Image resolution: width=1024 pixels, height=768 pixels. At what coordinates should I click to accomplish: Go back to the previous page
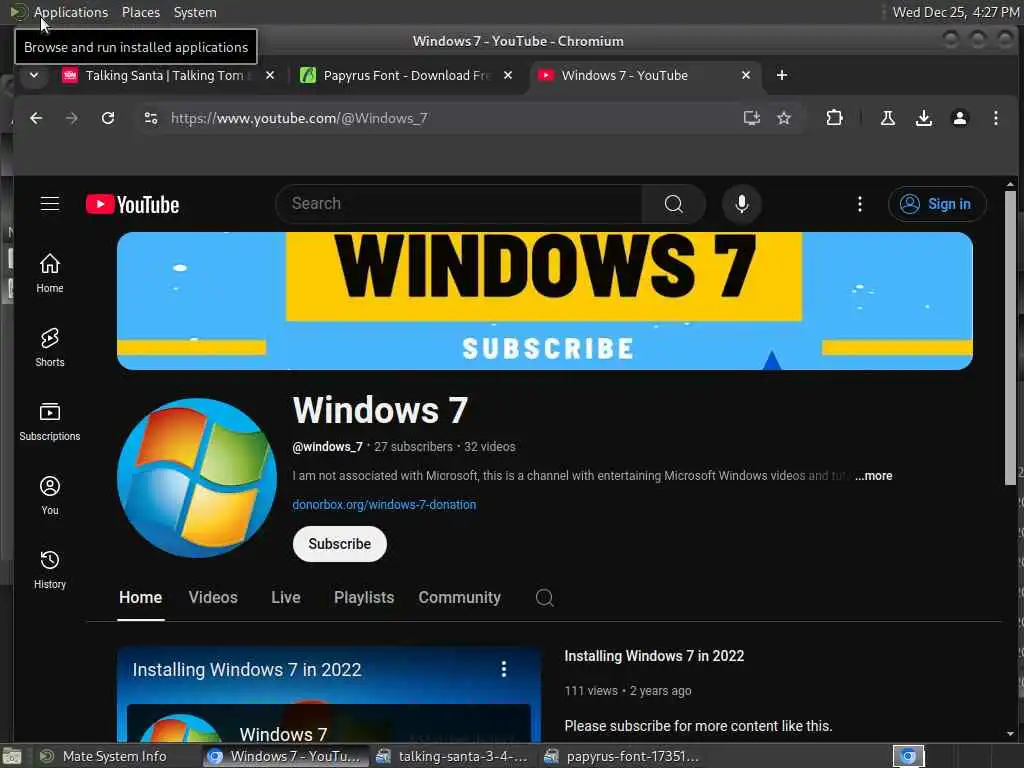click(x=36, y=118)
